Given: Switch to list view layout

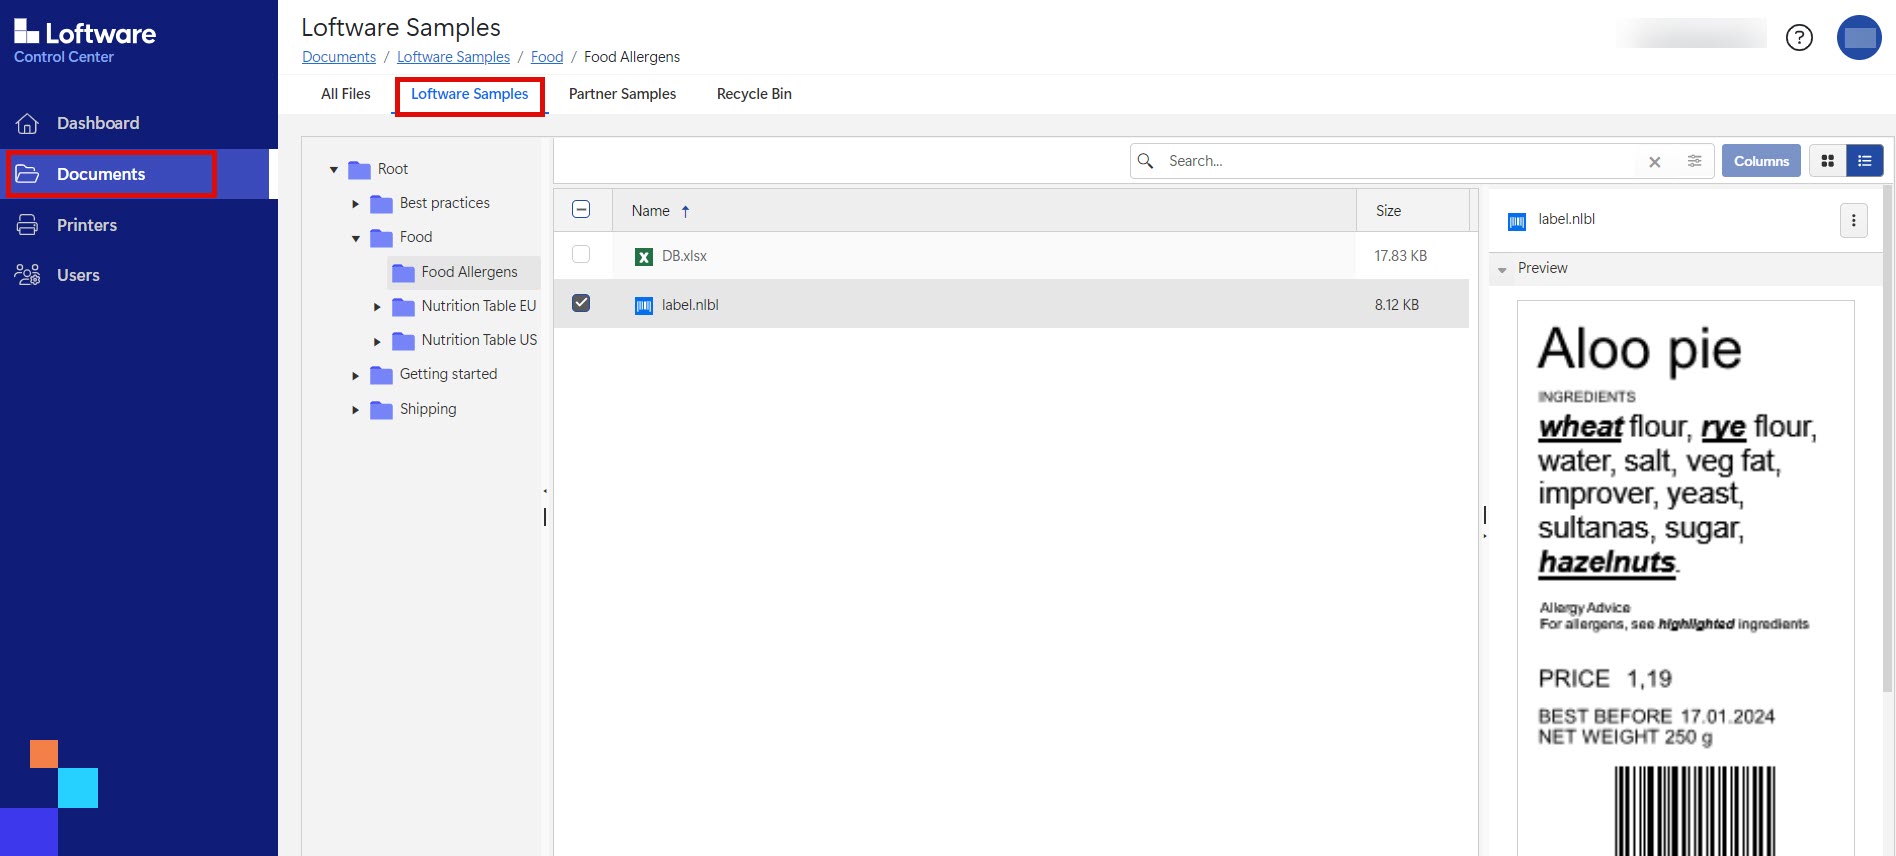Looking at the screenshot, I should 1865,161.
